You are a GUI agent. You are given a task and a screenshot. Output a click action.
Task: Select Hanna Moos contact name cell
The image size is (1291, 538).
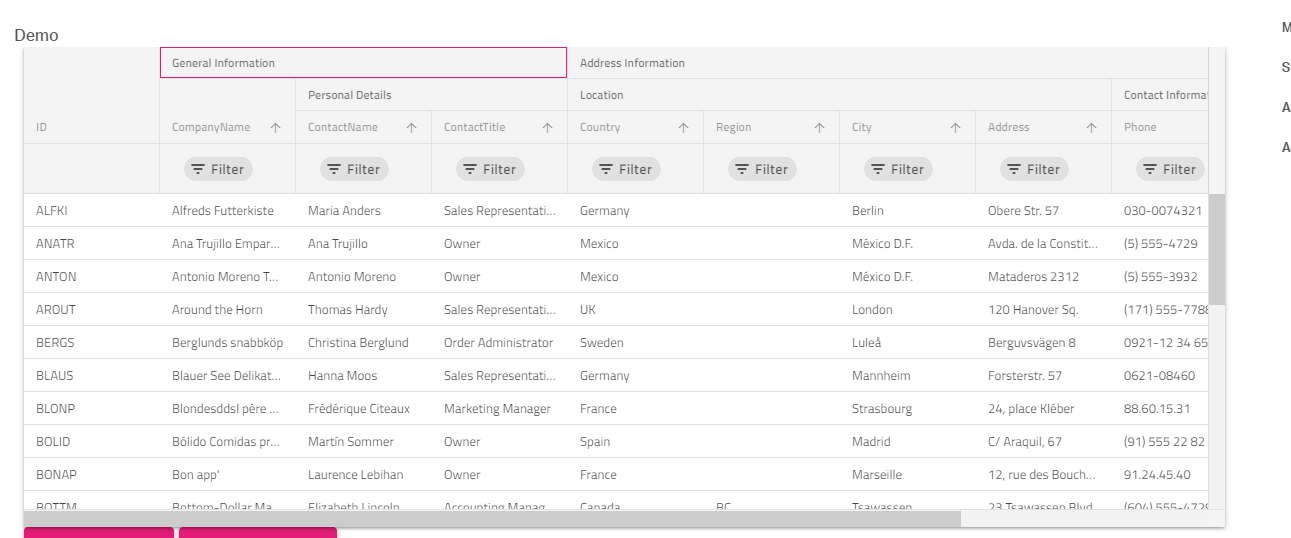click(x=363, y=376)
